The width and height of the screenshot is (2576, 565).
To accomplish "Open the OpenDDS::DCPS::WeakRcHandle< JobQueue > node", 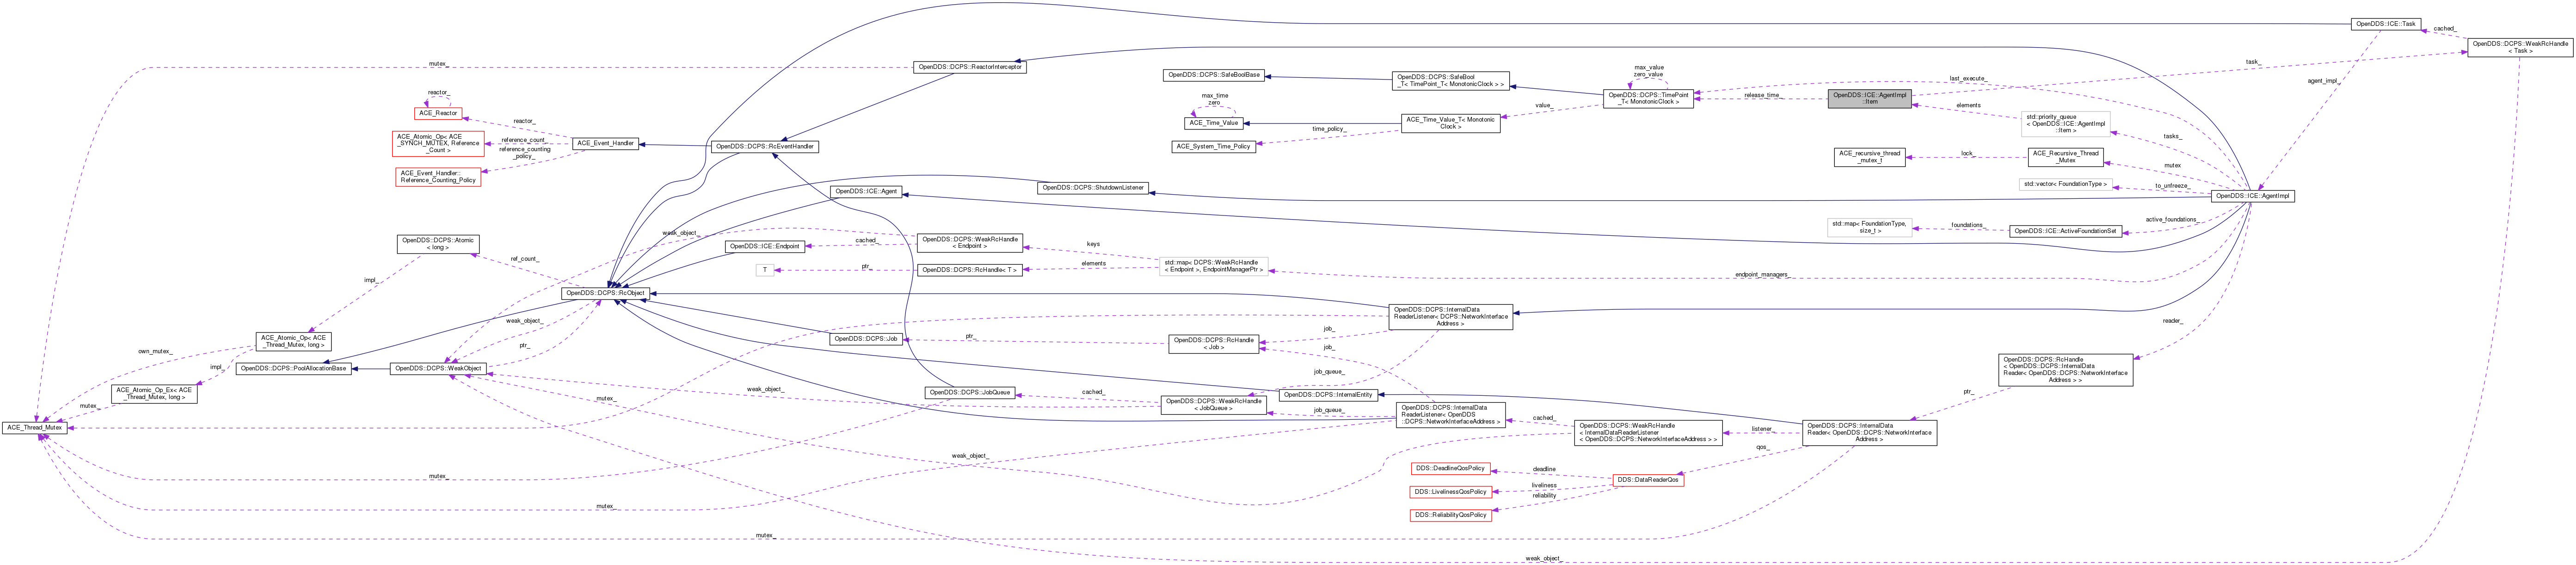I will click(1214, 405).
